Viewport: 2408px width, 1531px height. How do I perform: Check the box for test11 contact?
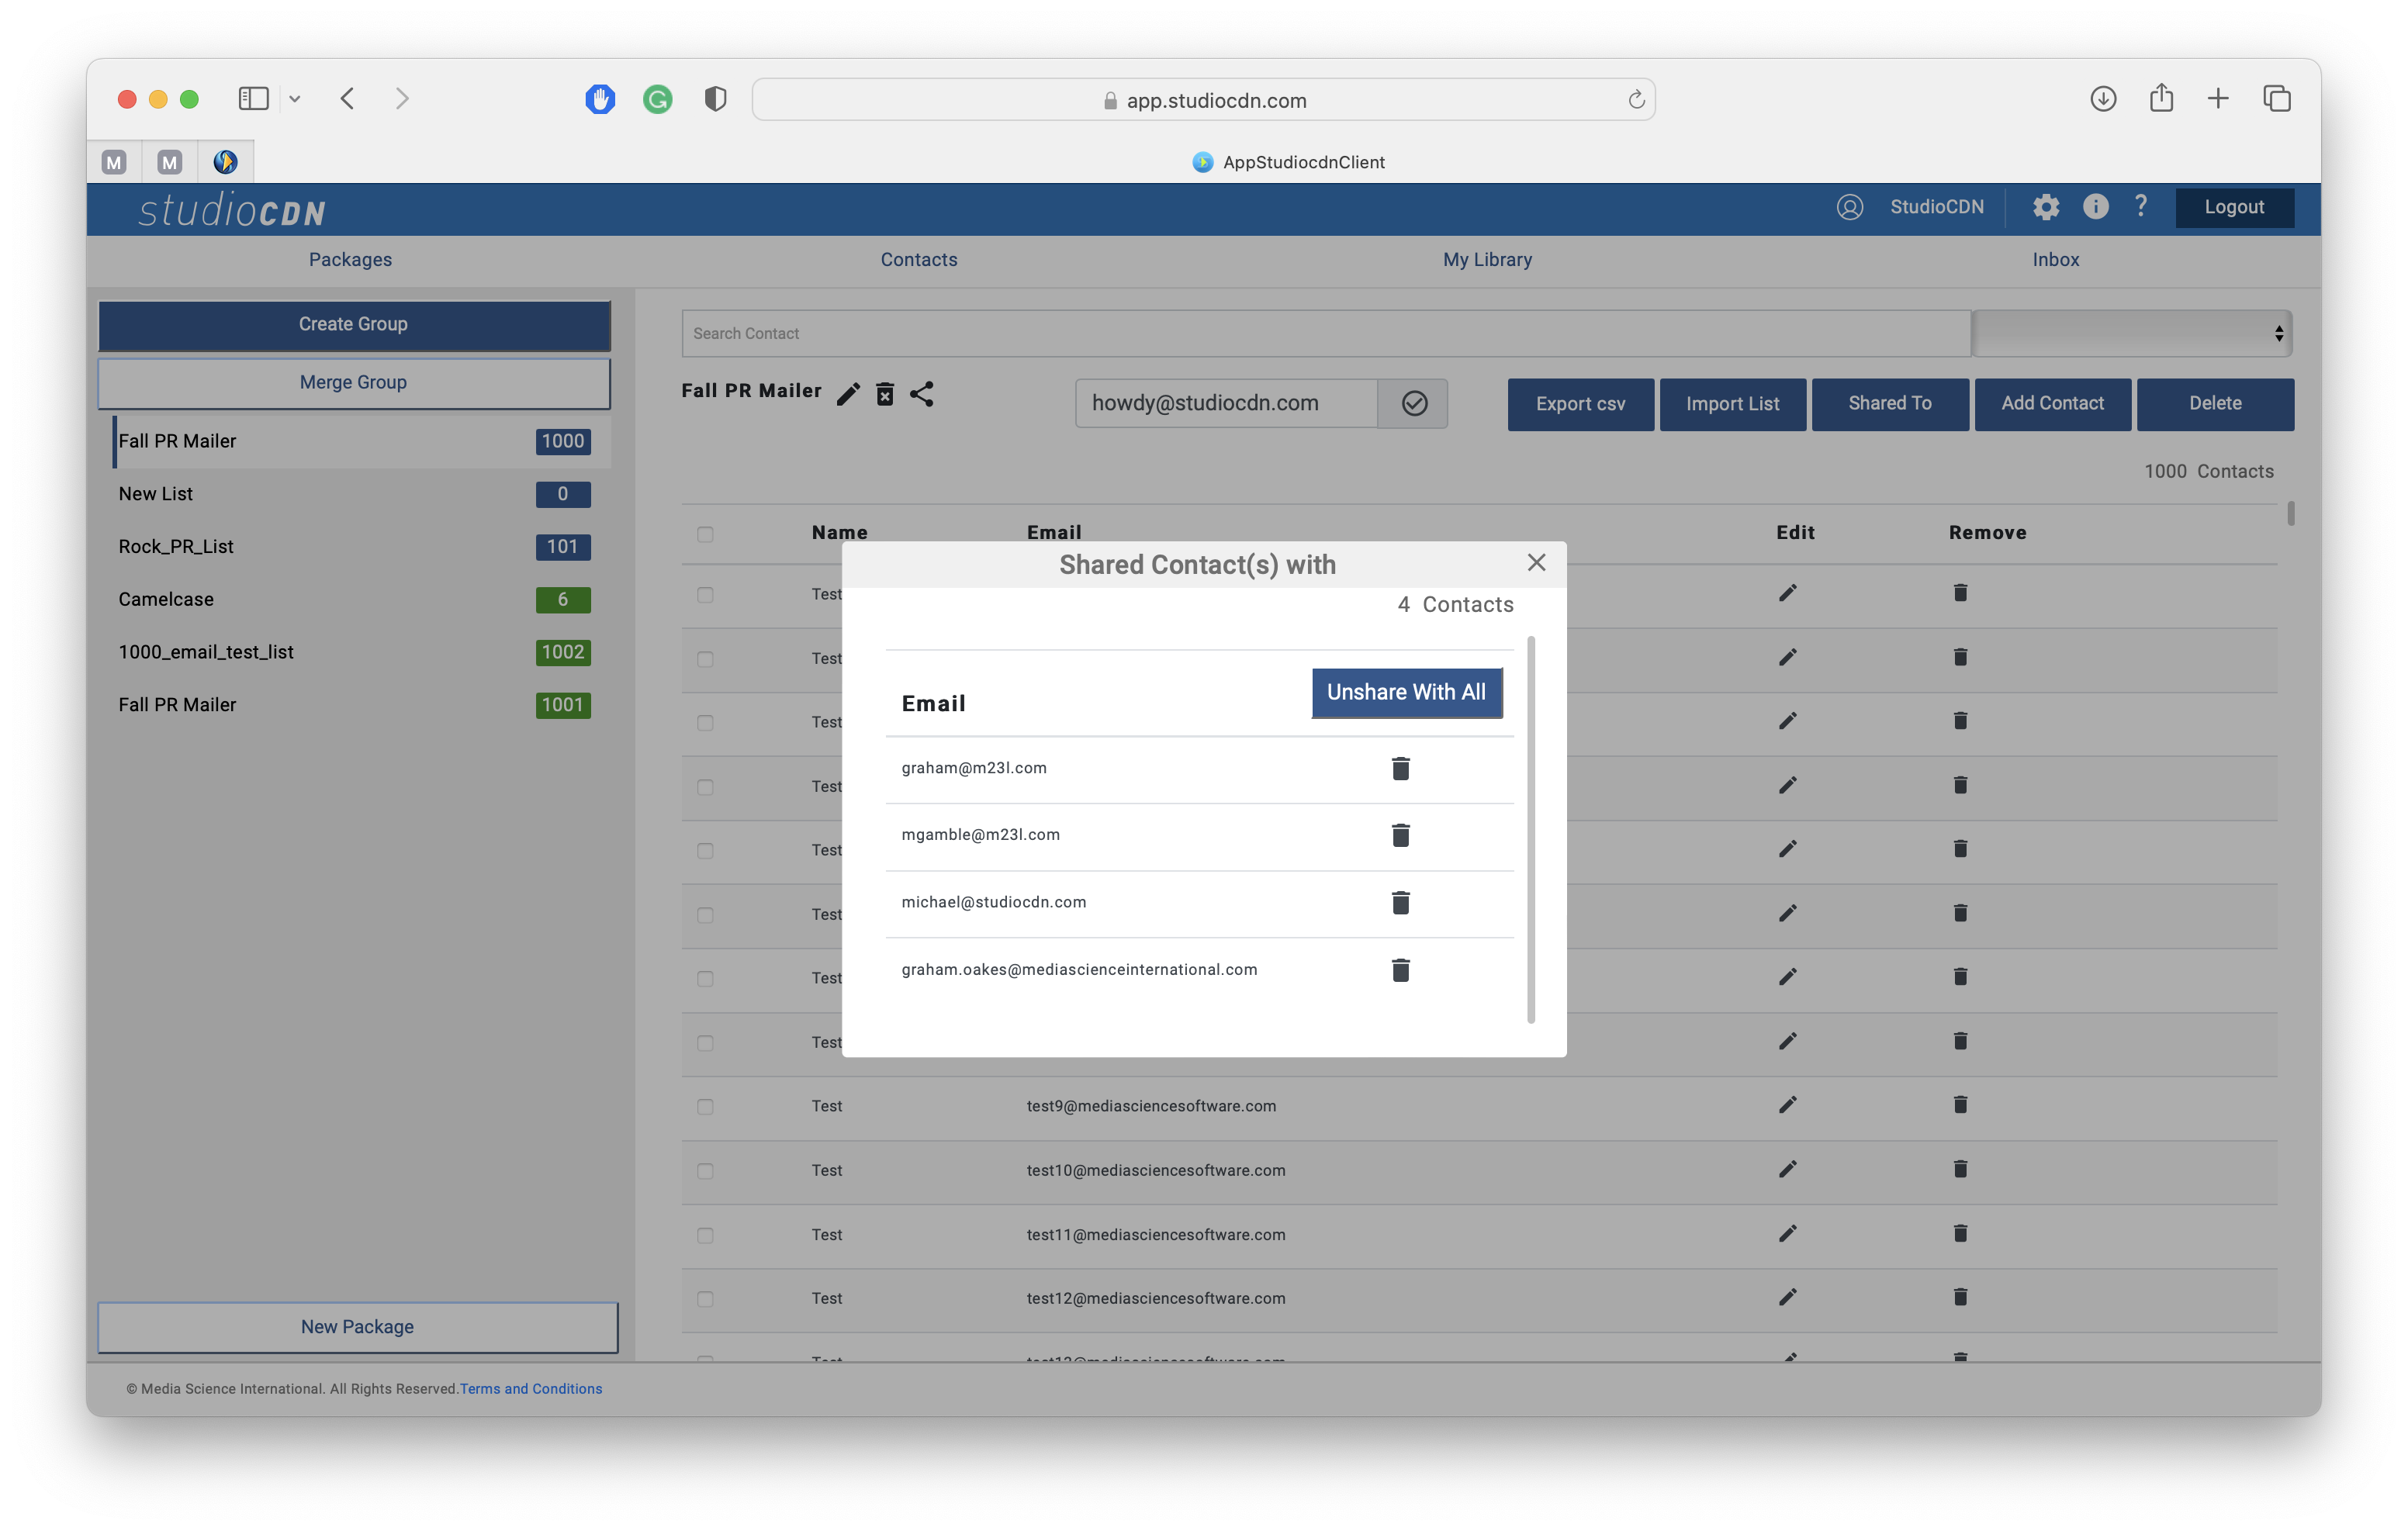(705, 1236)
